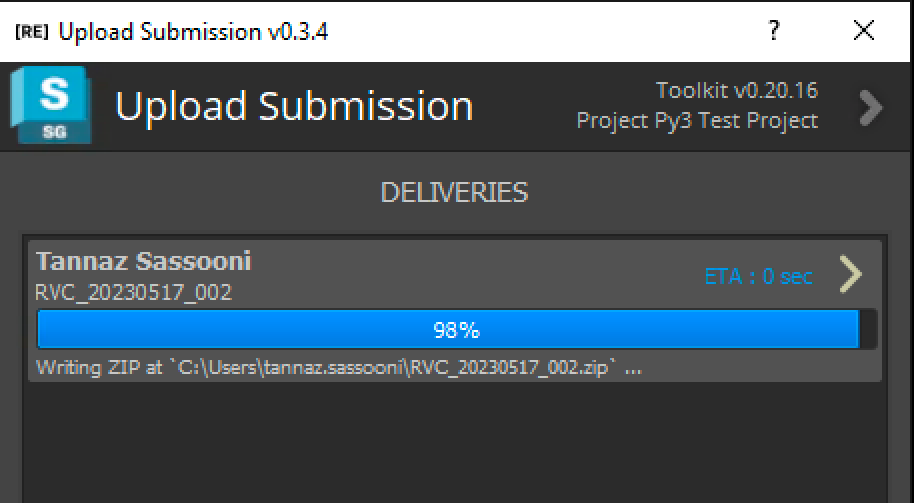Expand the header chevron beside Toolkit info
This screenshot has height=503, width=914.
coord(871,107)
